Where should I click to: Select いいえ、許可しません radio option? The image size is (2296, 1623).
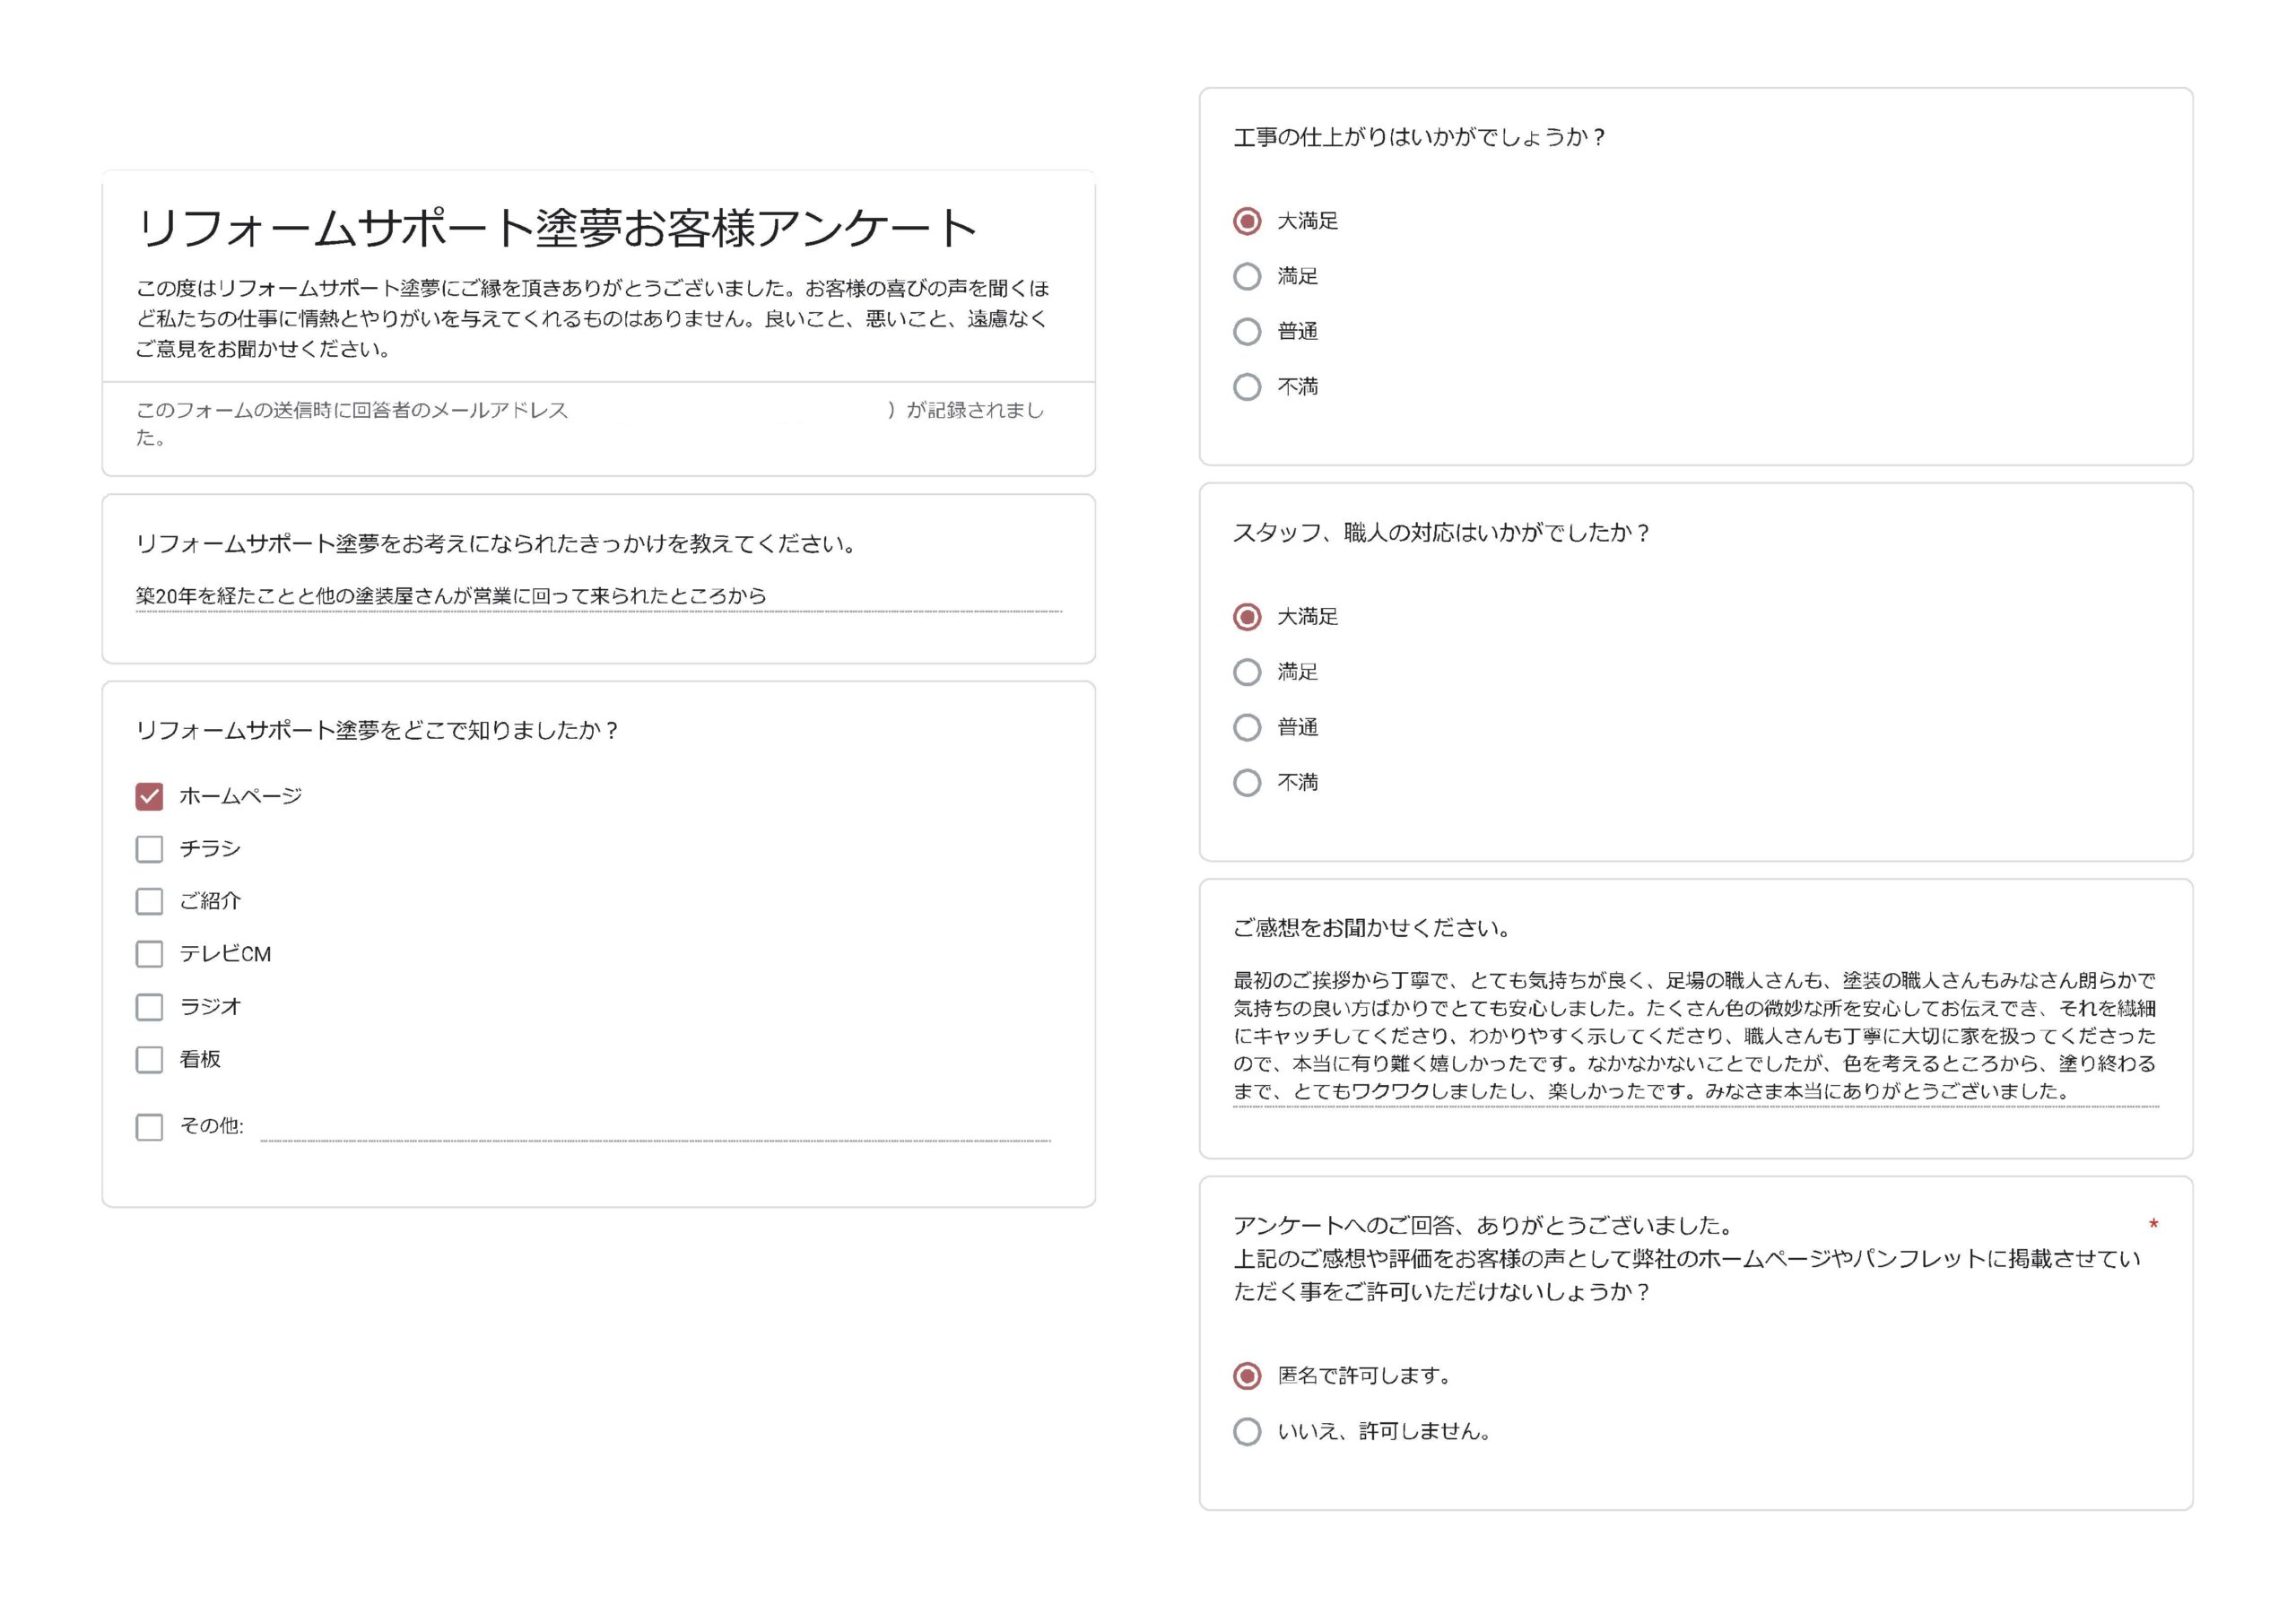(1247, 1432)
